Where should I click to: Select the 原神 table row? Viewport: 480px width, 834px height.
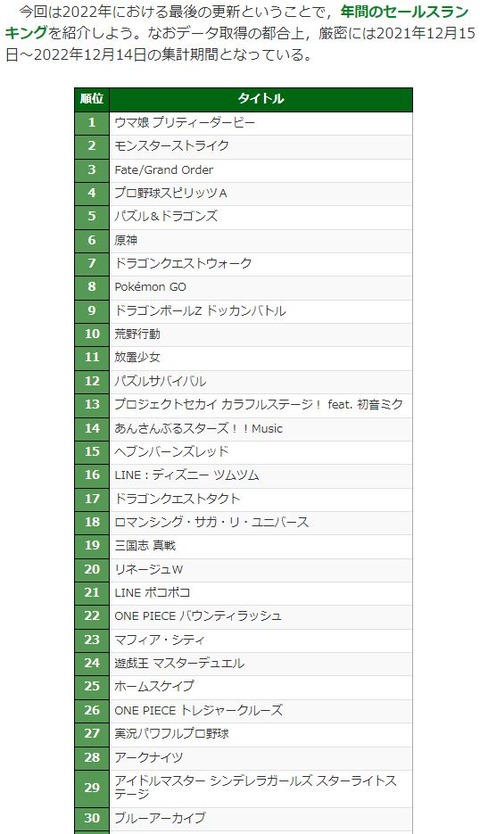tap(244, 240)
